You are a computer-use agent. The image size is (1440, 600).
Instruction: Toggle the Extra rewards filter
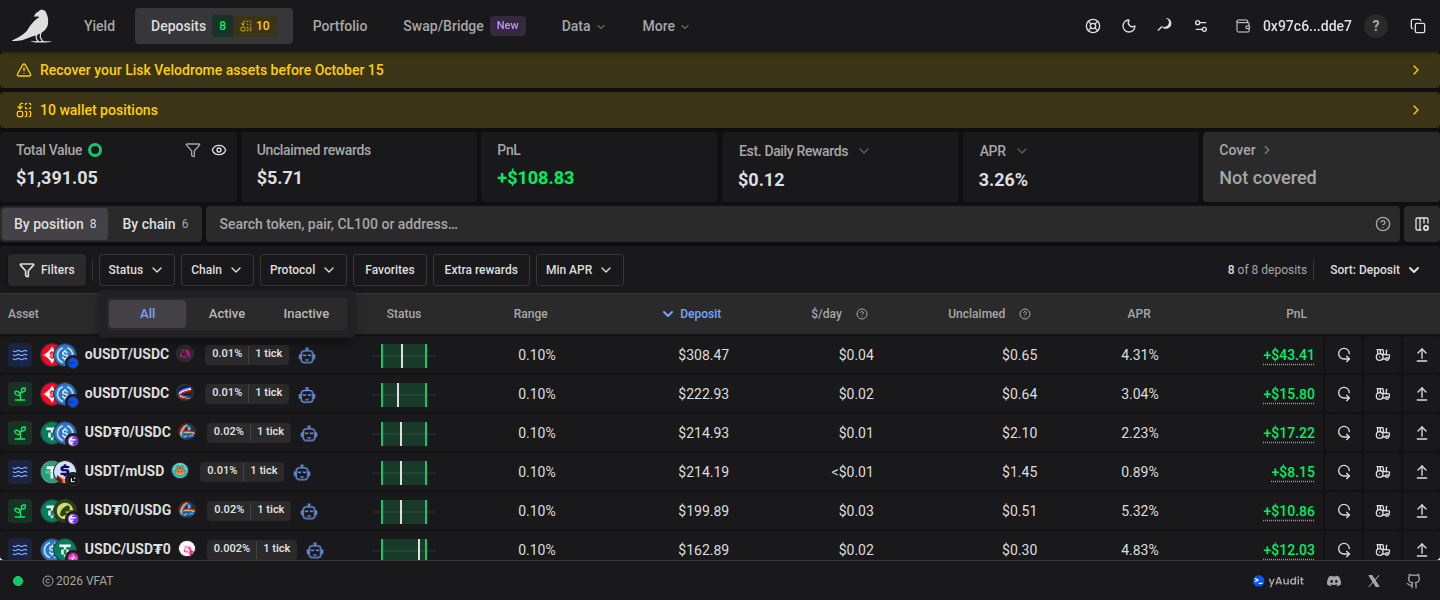[x=481, y=270]
